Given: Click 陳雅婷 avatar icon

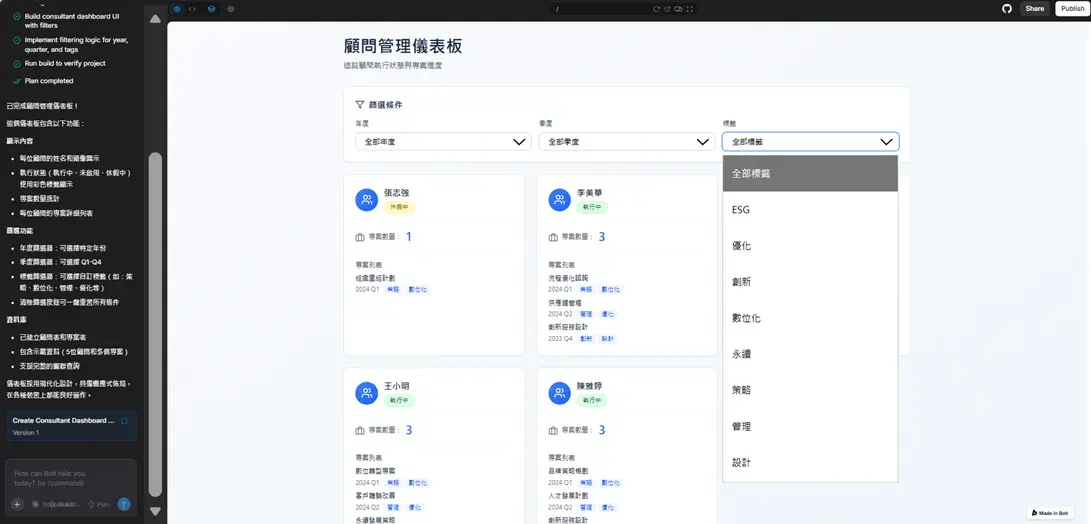Looking at the screenshot, I should pos(559,393).
